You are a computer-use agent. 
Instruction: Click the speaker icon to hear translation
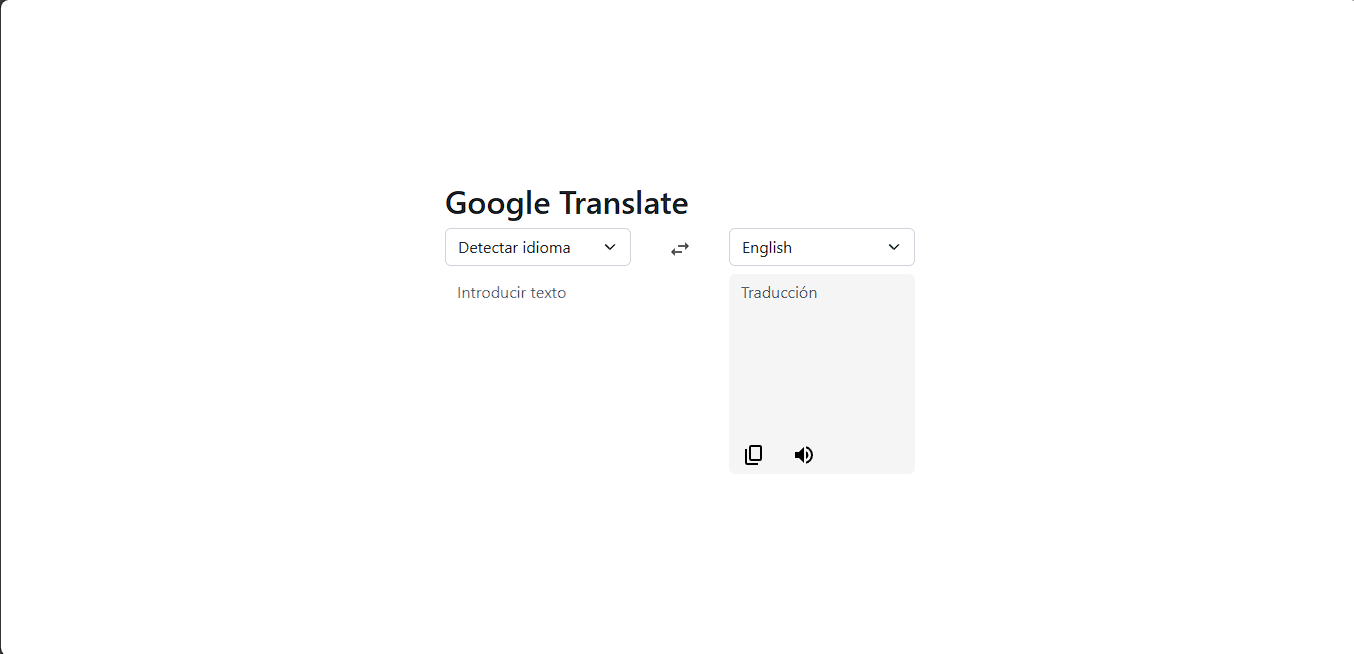[x=803, y=454]
